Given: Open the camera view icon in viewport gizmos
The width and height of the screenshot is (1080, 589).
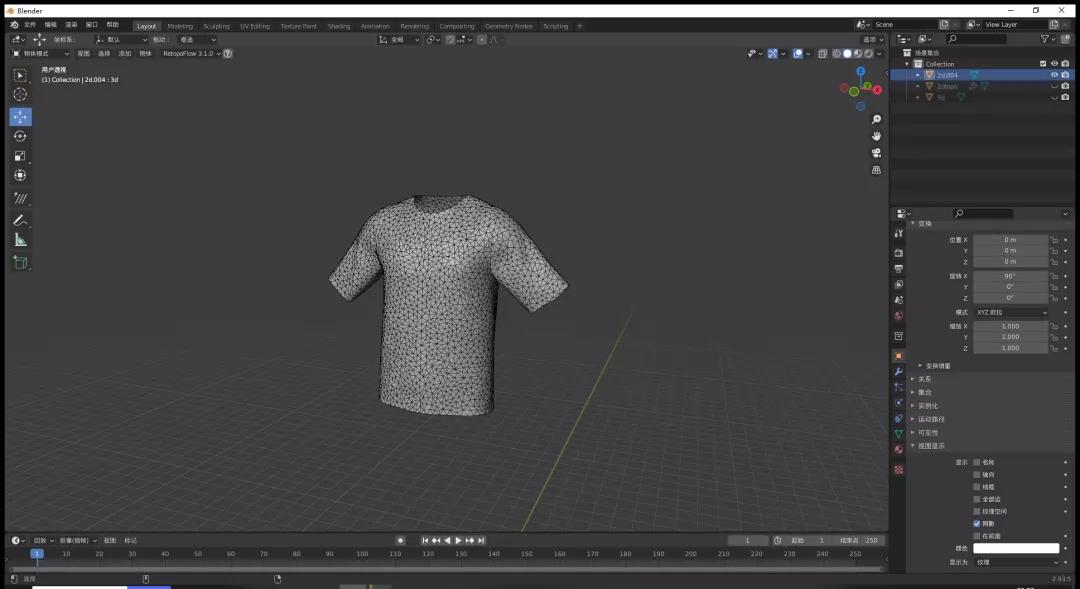Looking at the screenshot, I should click(877, 153).
